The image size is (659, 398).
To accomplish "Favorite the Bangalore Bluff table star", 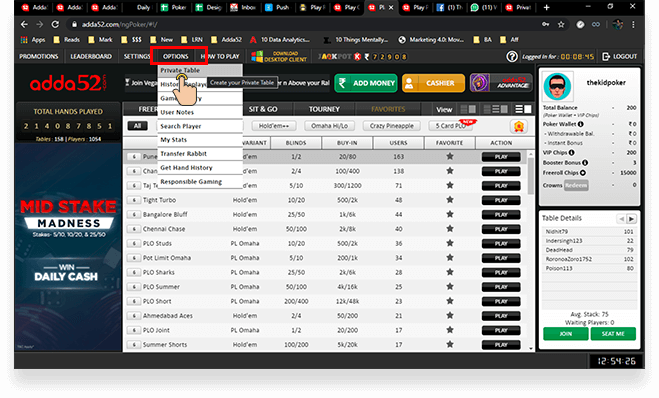I will click(450, 214).
